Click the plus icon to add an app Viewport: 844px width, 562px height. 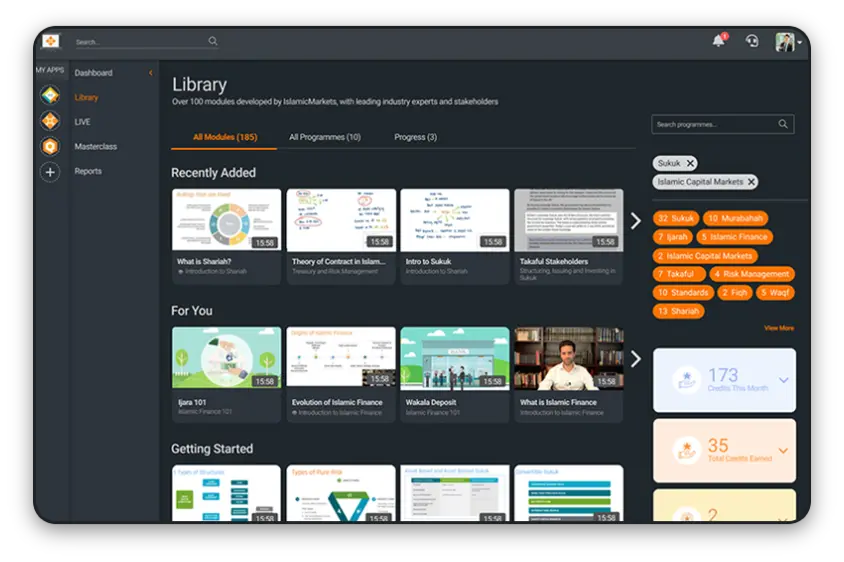[50, 172]
